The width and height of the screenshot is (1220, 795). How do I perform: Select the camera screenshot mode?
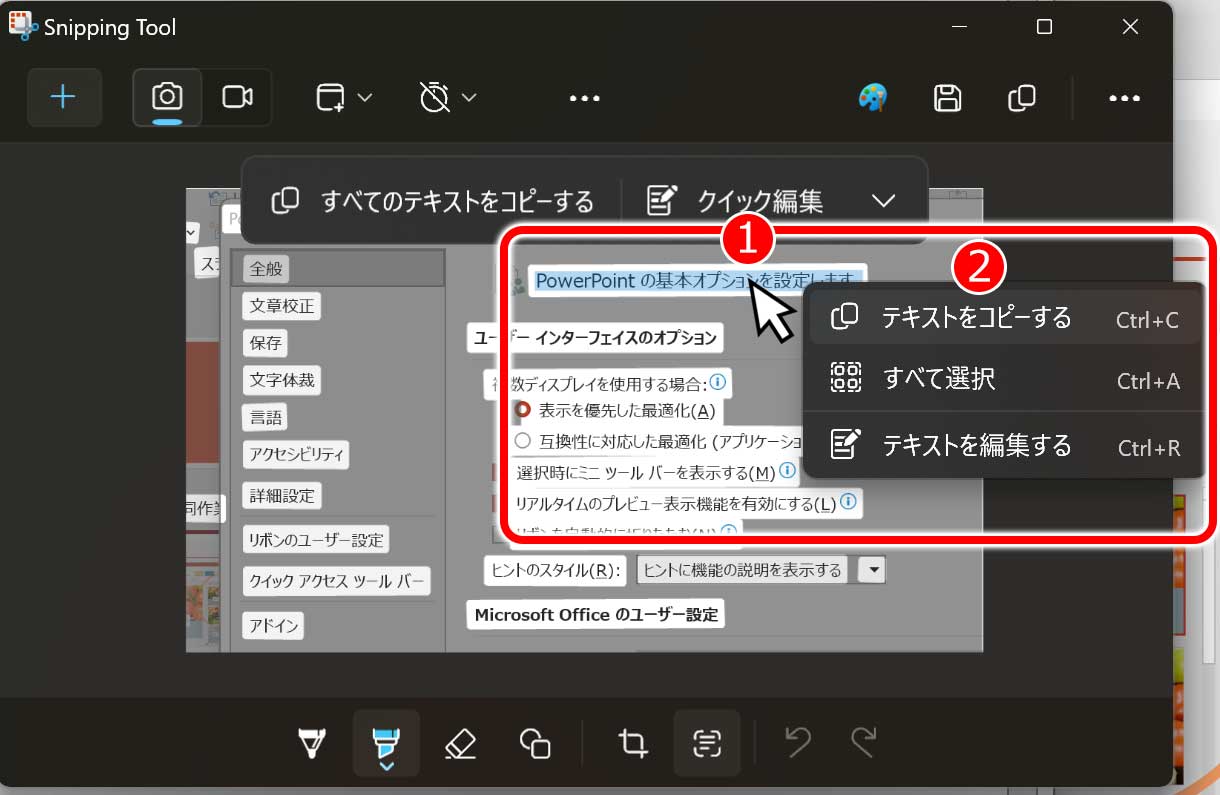pos(167,97)
